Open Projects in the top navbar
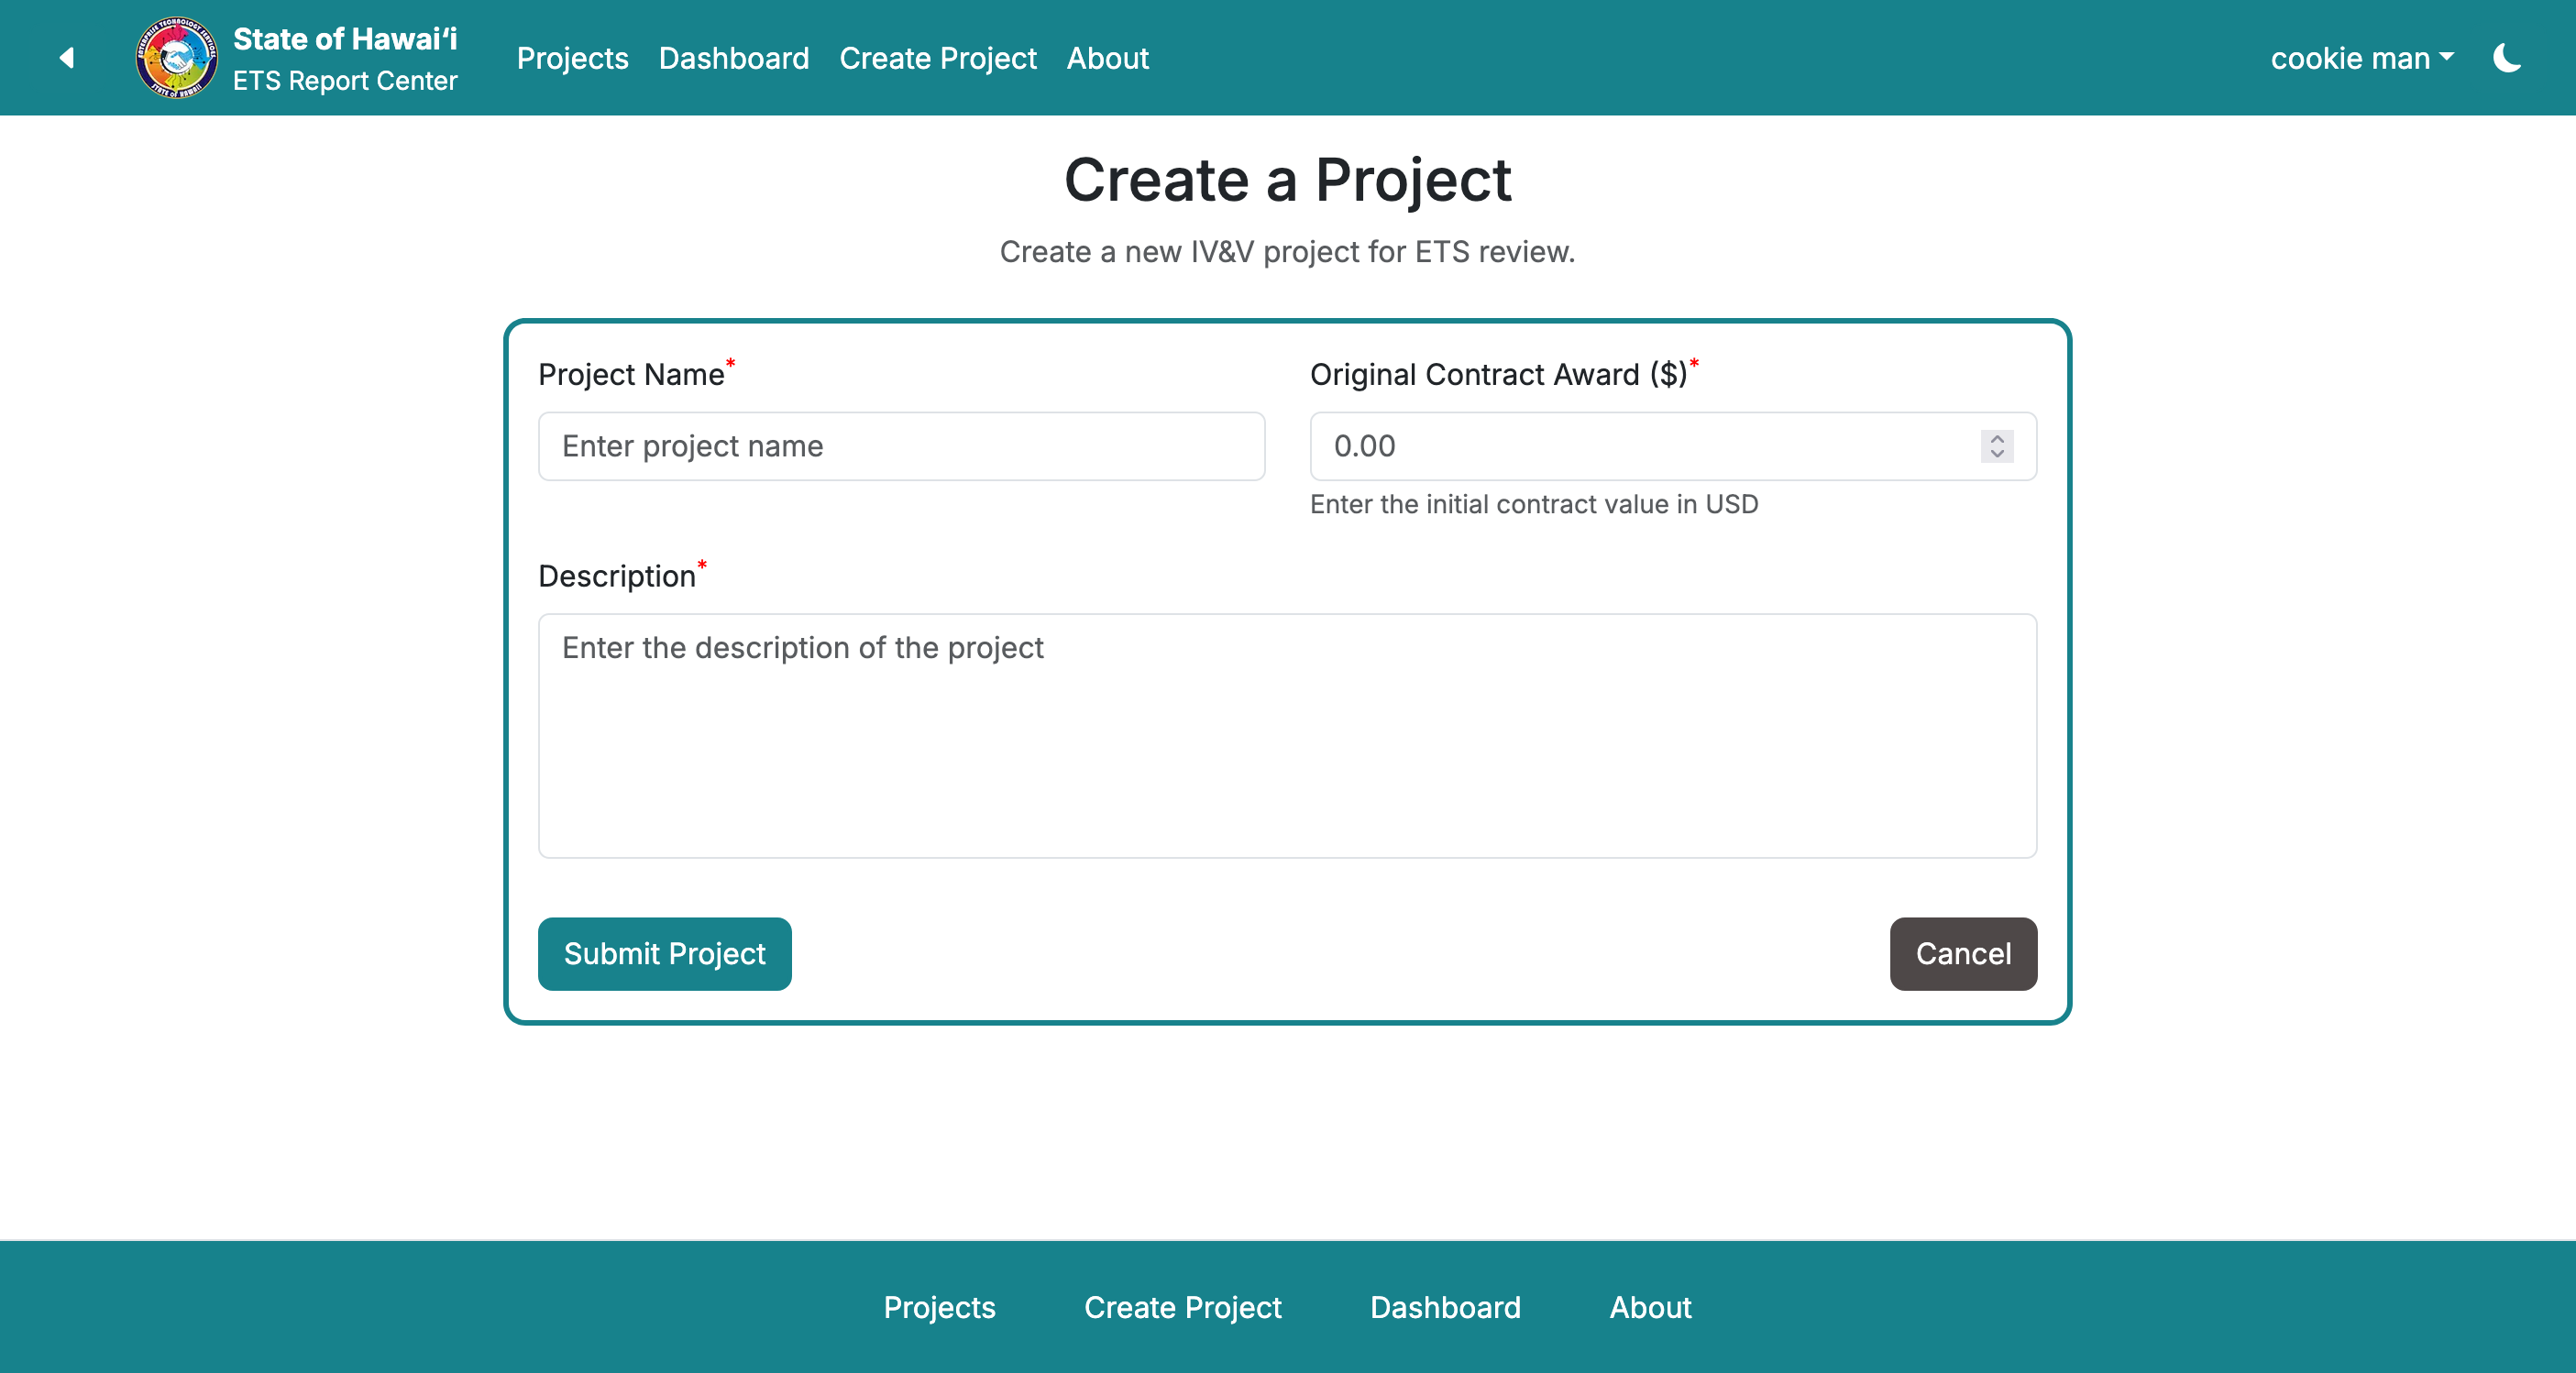The width and height of the screenshot is (2576, 1373). (x=572, y=58)
